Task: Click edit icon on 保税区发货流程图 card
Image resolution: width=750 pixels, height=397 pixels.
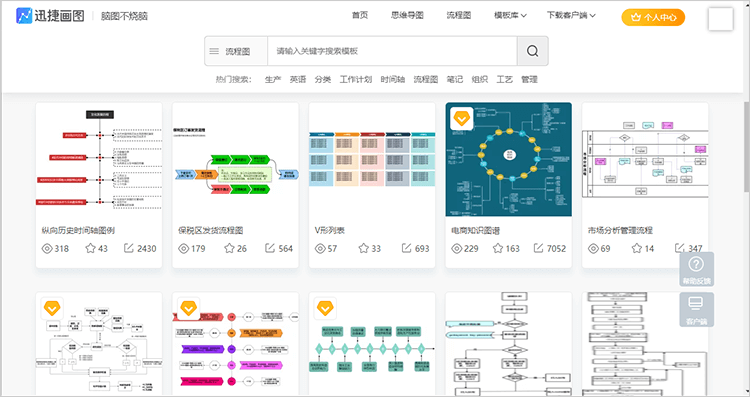Action: (x=270, y=248)
